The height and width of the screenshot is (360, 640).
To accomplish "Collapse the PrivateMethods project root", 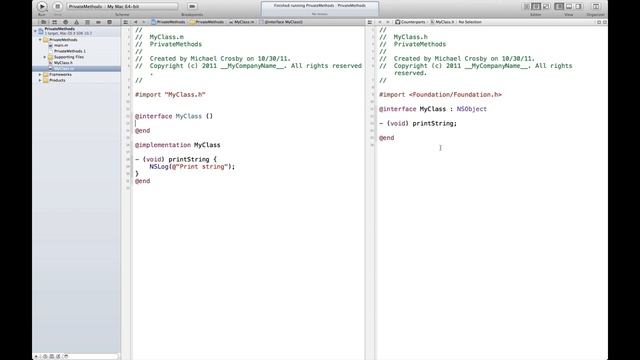I will click(35, 31).
